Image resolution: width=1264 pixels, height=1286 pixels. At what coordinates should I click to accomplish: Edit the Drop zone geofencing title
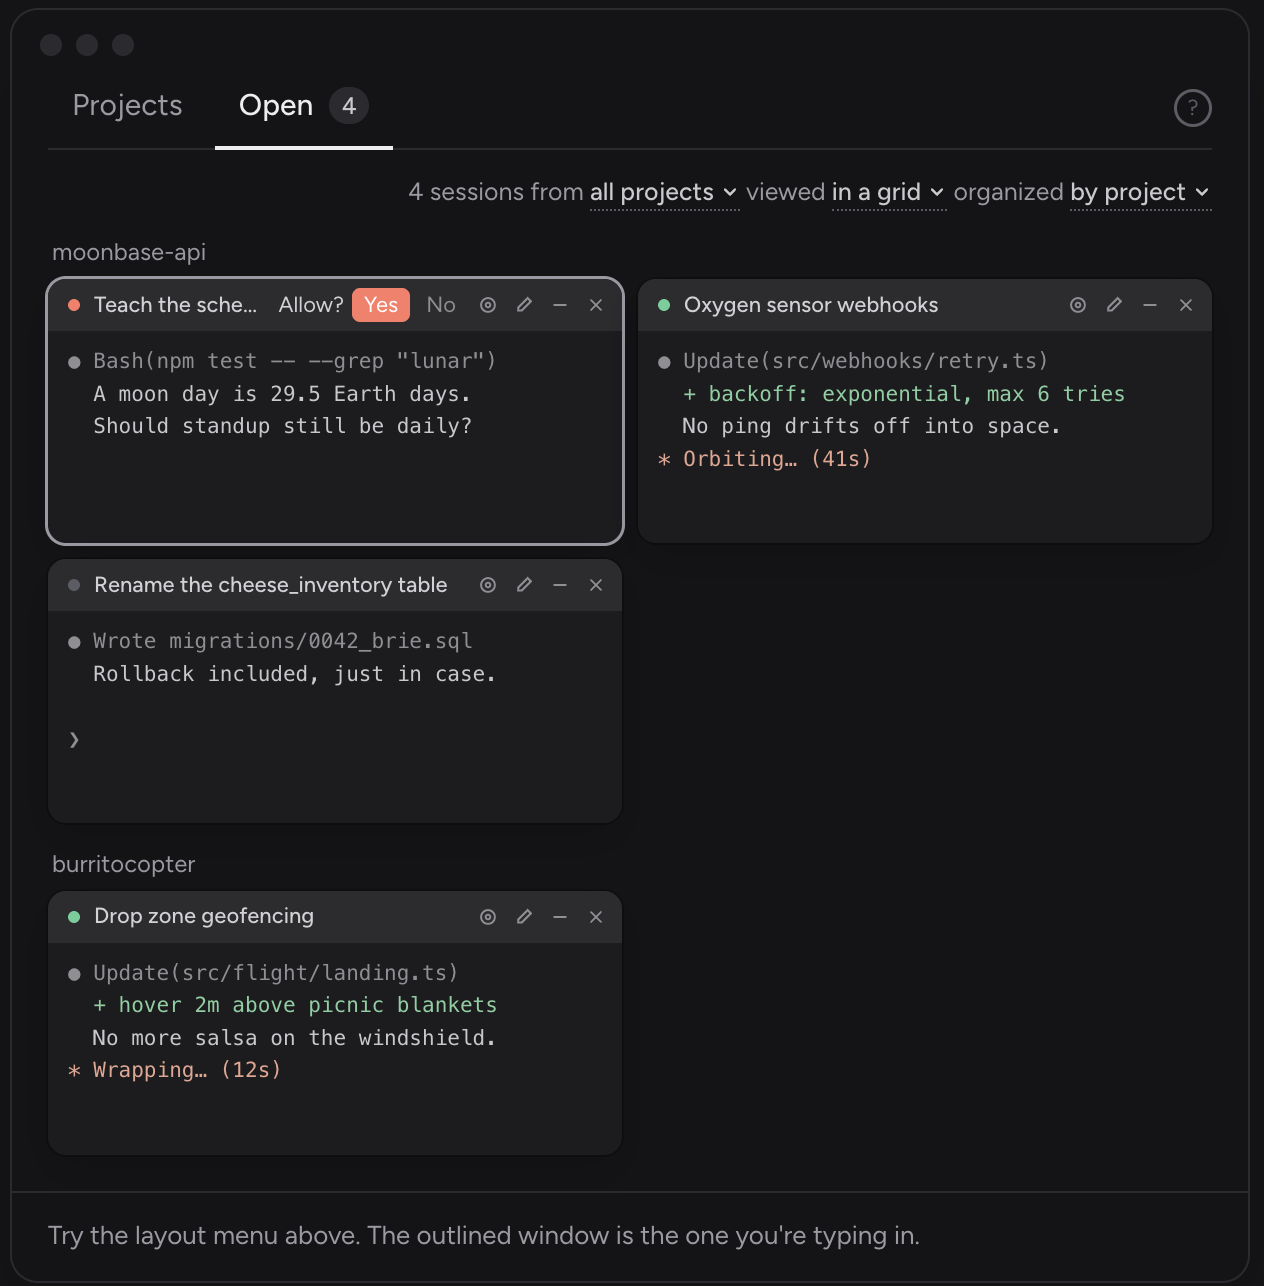click(x=524, y=917)
